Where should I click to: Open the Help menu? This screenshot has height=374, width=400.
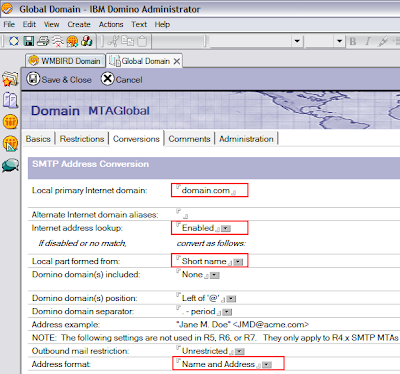(x=162, y=24)
